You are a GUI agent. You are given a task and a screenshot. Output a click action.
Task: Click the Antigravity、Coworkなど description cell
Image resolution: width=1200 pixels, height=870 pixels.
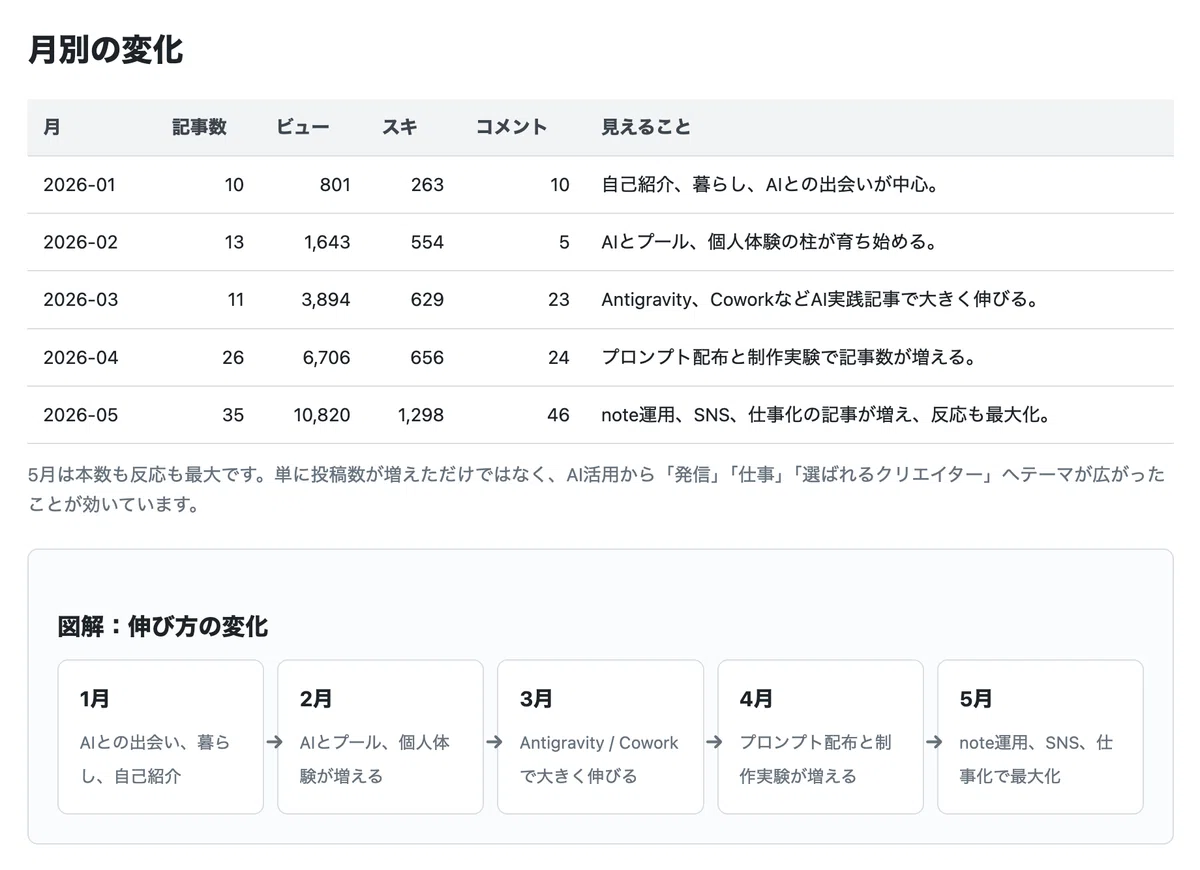click(820, 300)
